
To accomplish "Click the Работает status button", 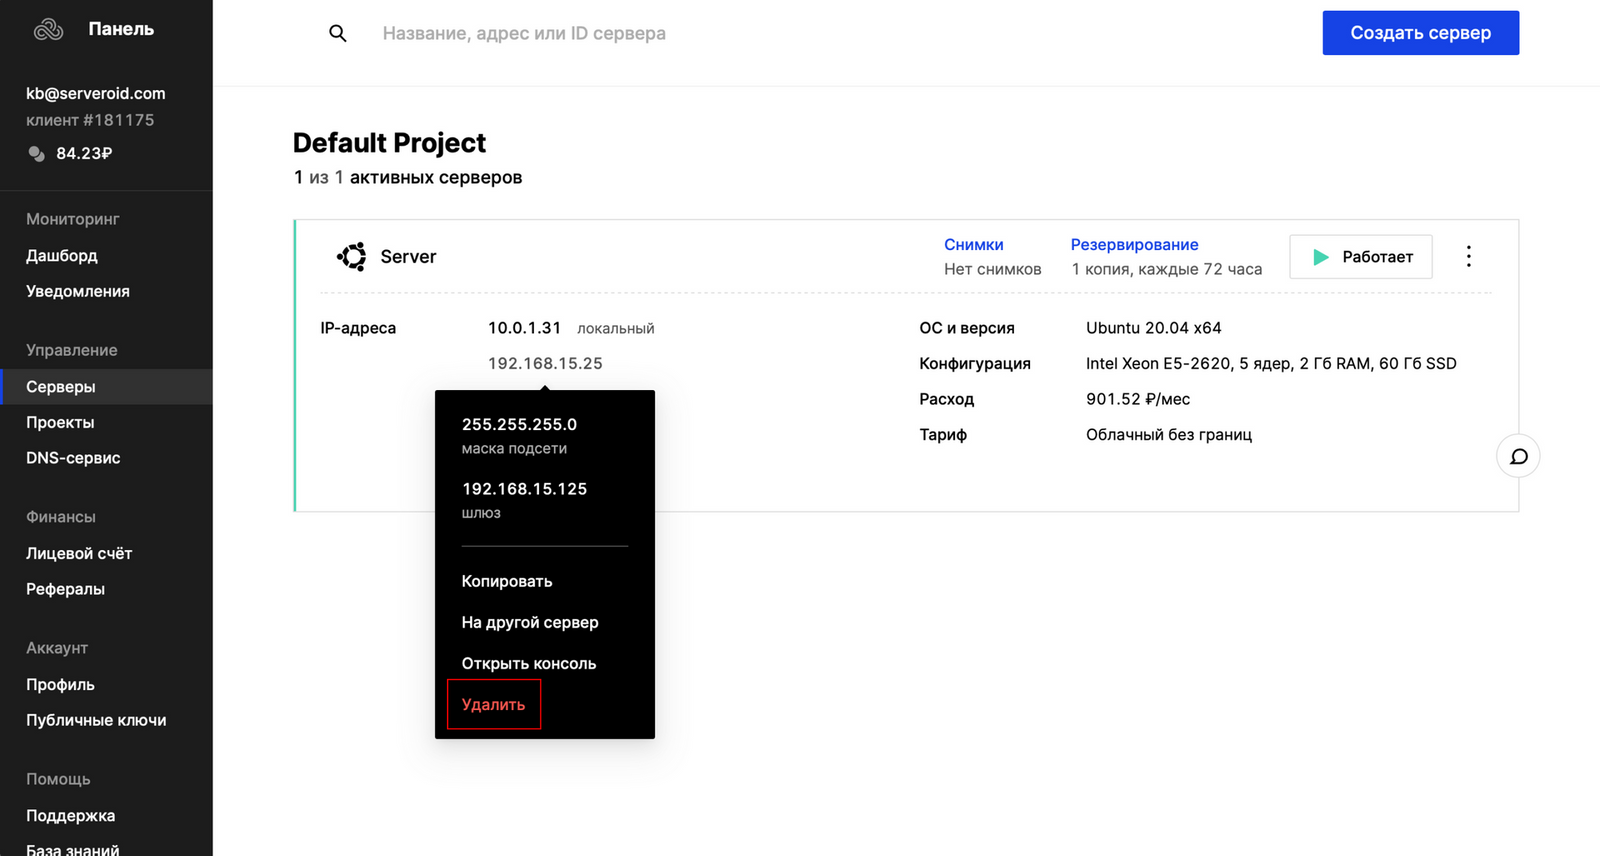I will click(x=1360, y=257).
